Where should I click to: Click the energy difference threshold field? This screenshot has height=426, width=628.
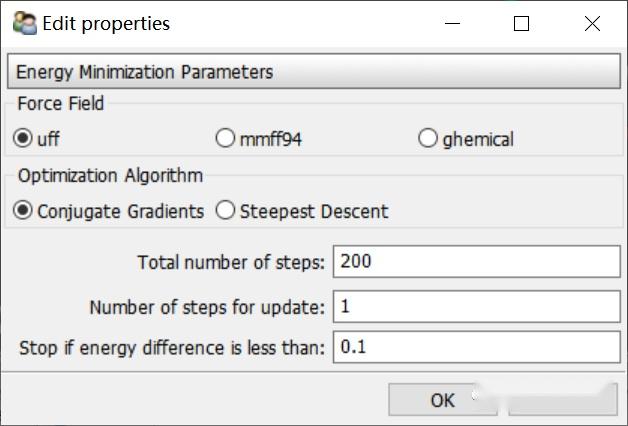point(476,348)
